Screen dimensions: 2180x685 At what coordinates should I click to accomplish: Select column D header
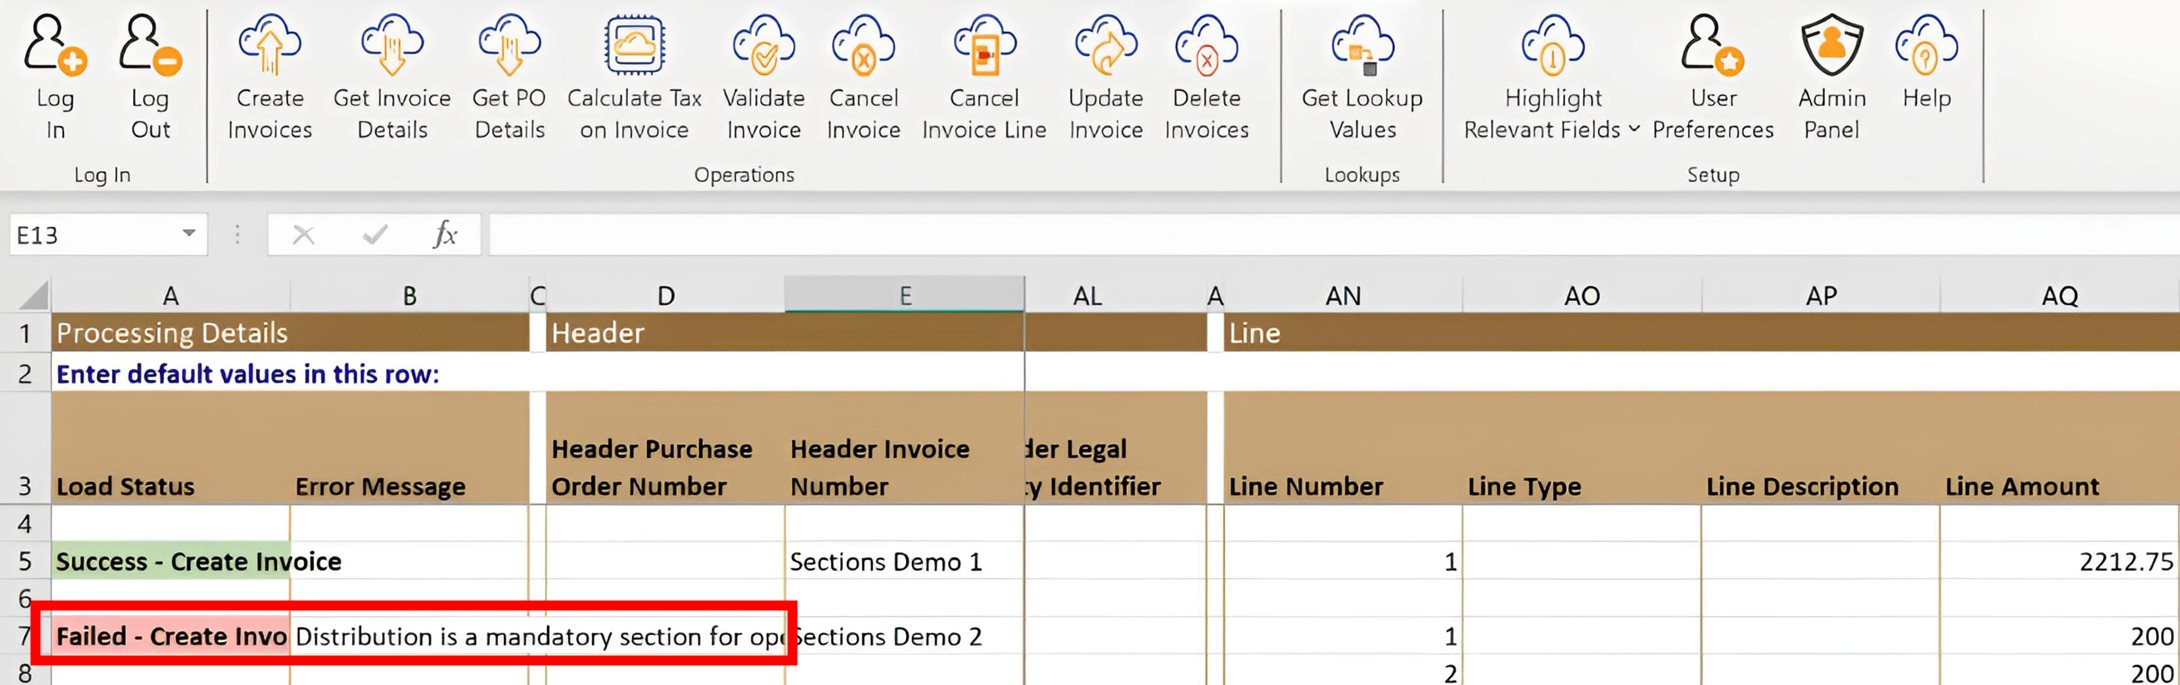click(665, 295)
